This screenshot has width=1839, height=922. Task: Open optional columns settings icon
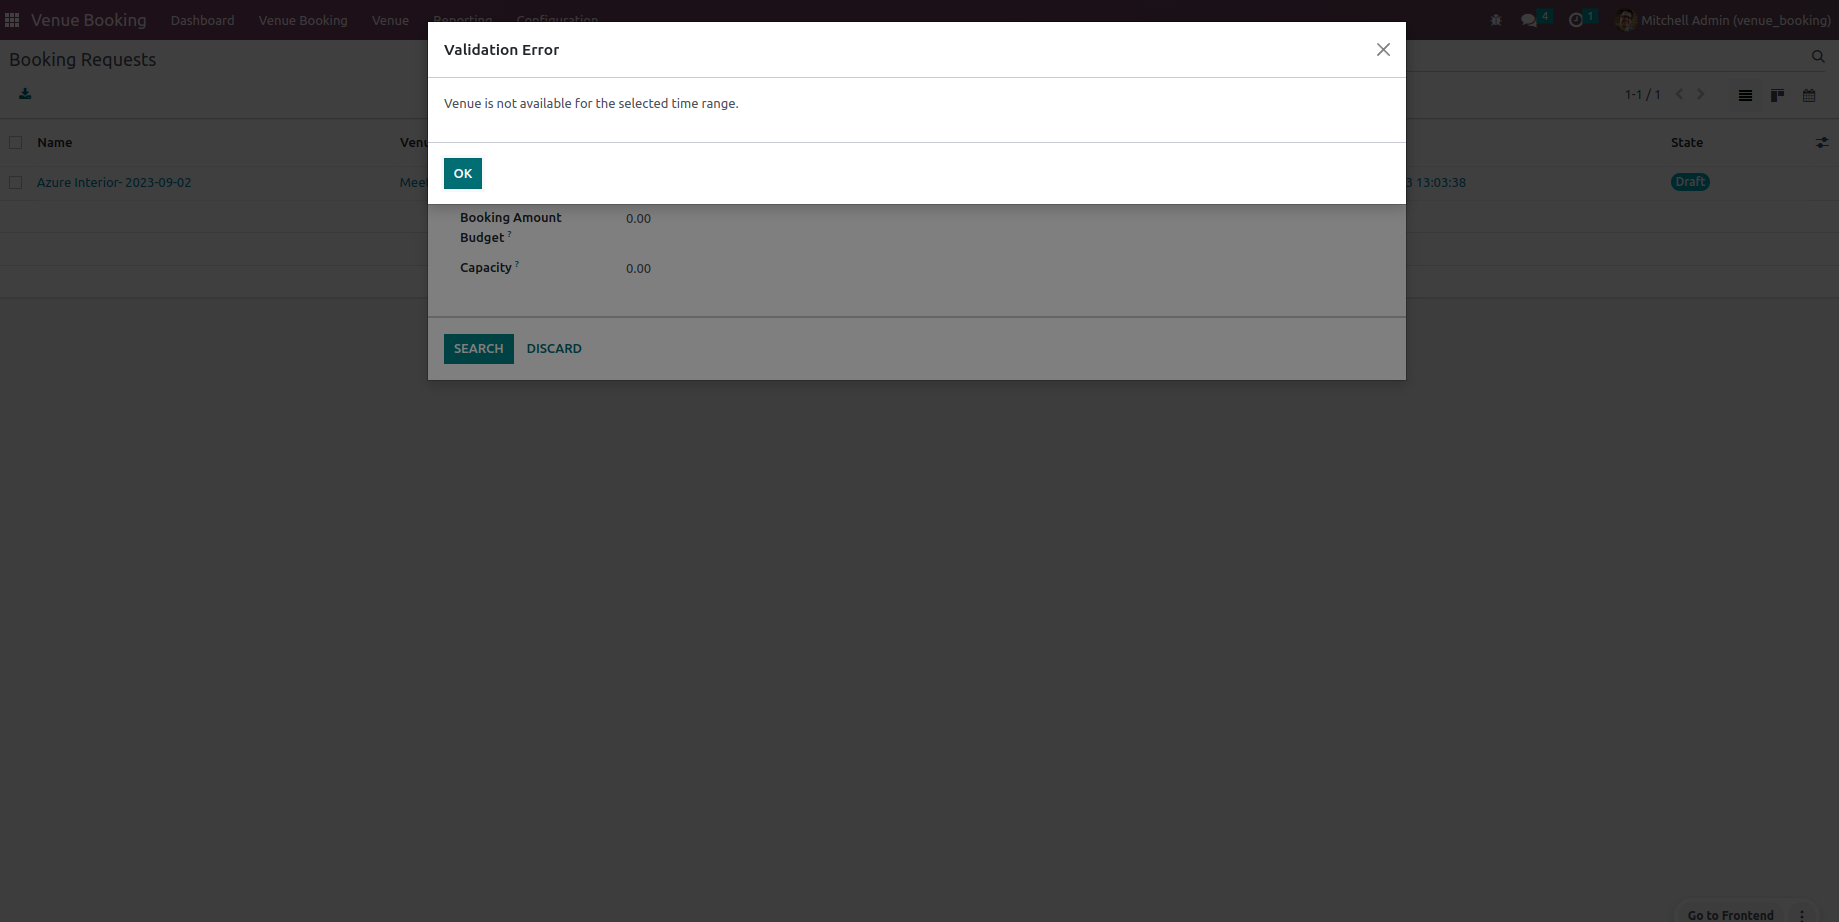1822,143
